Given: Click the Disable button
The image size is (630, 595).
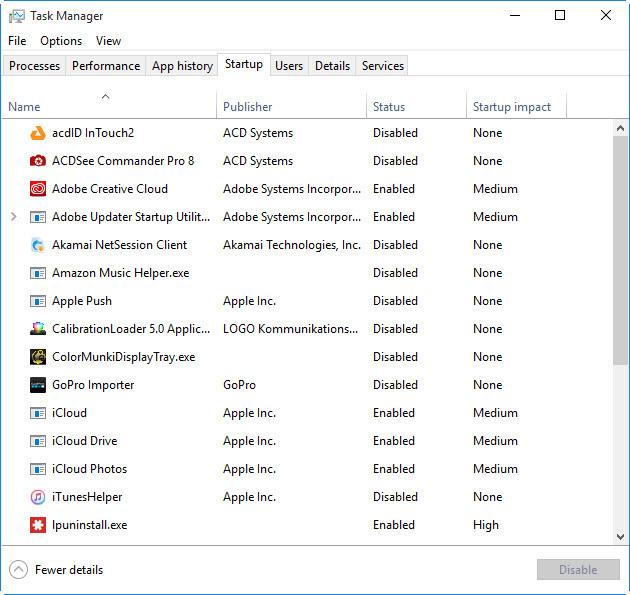Looking at the screenshot, I should click(578, 570).
